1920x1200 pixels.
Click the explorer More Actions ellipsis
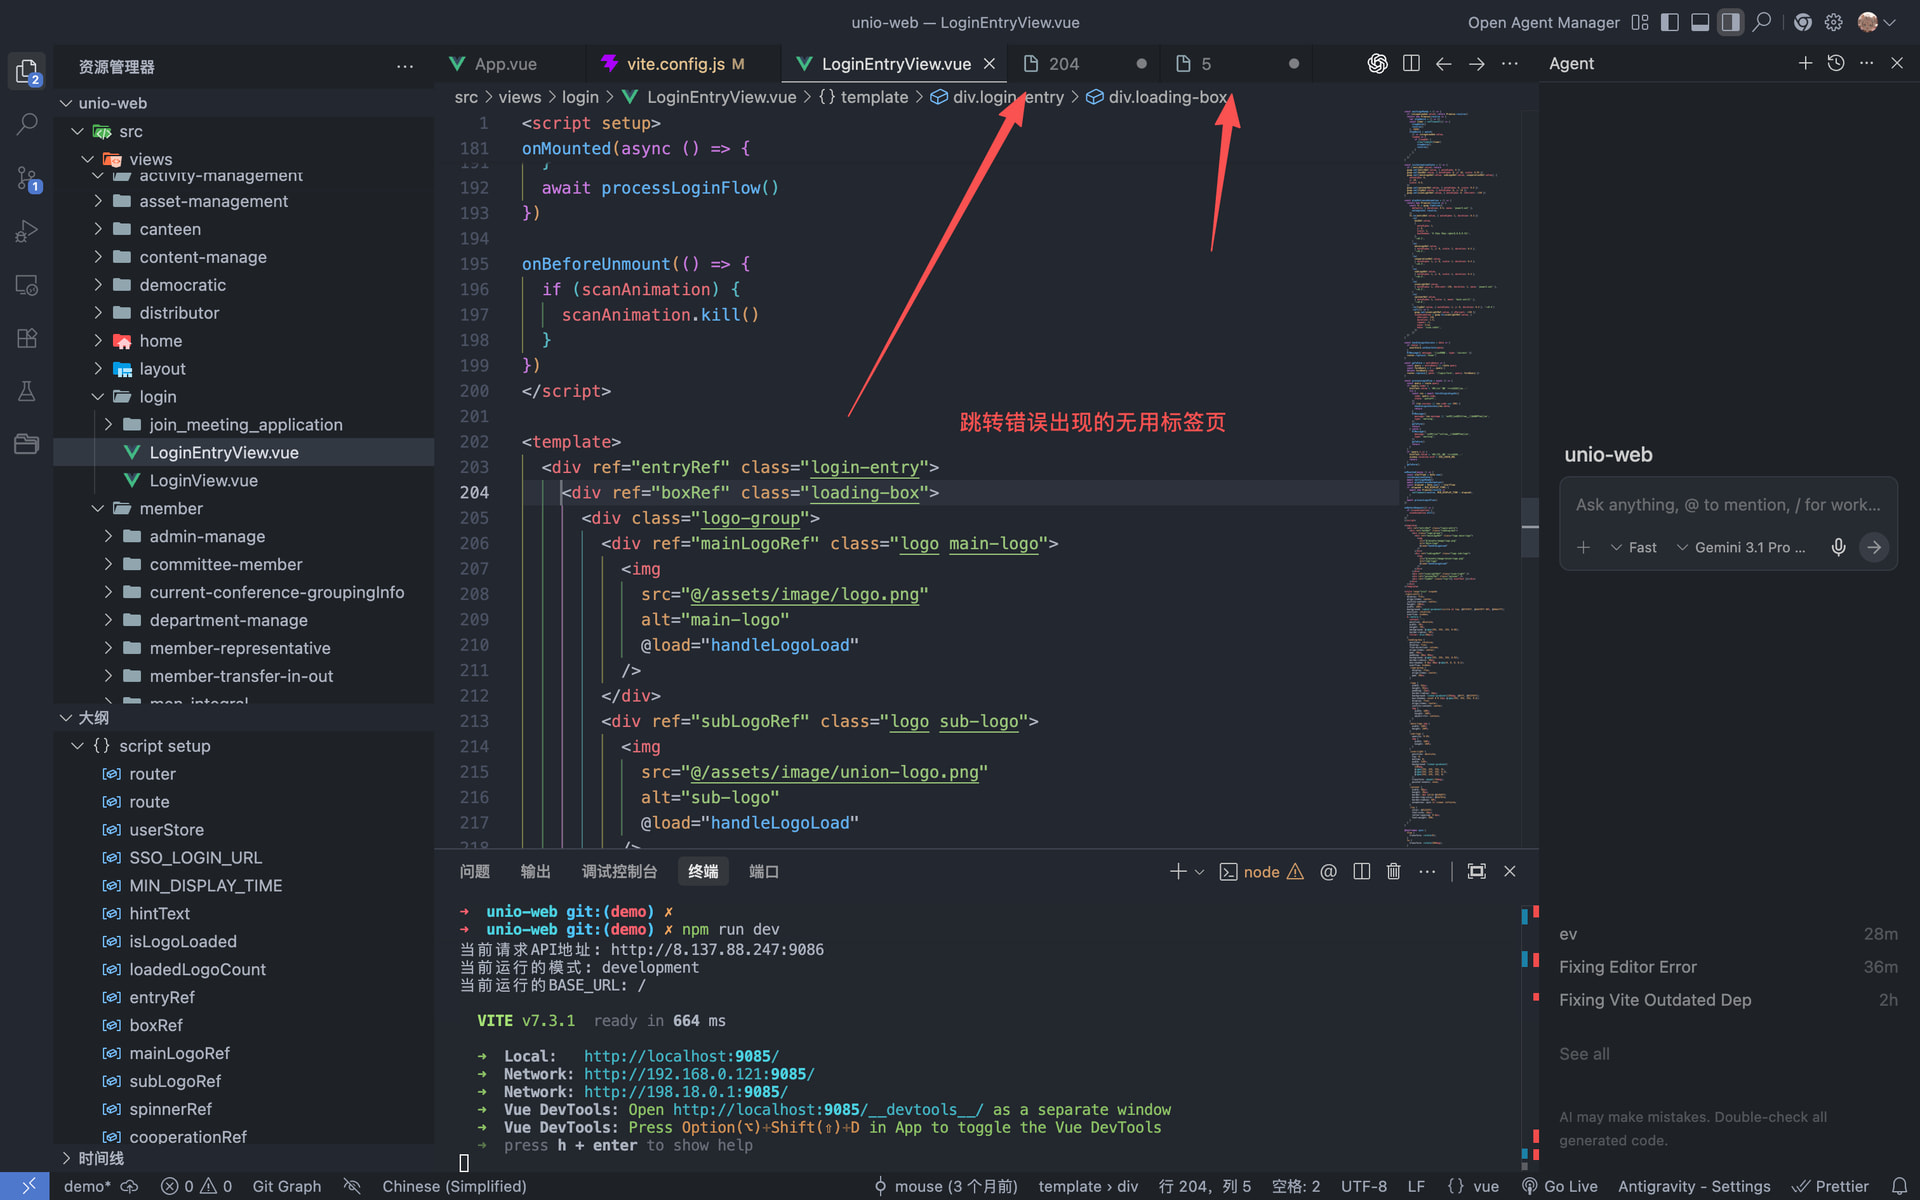[405, 67]
